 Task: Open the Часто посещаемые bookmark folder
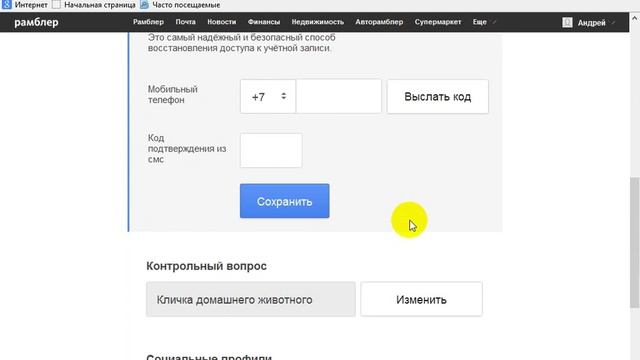180,5
